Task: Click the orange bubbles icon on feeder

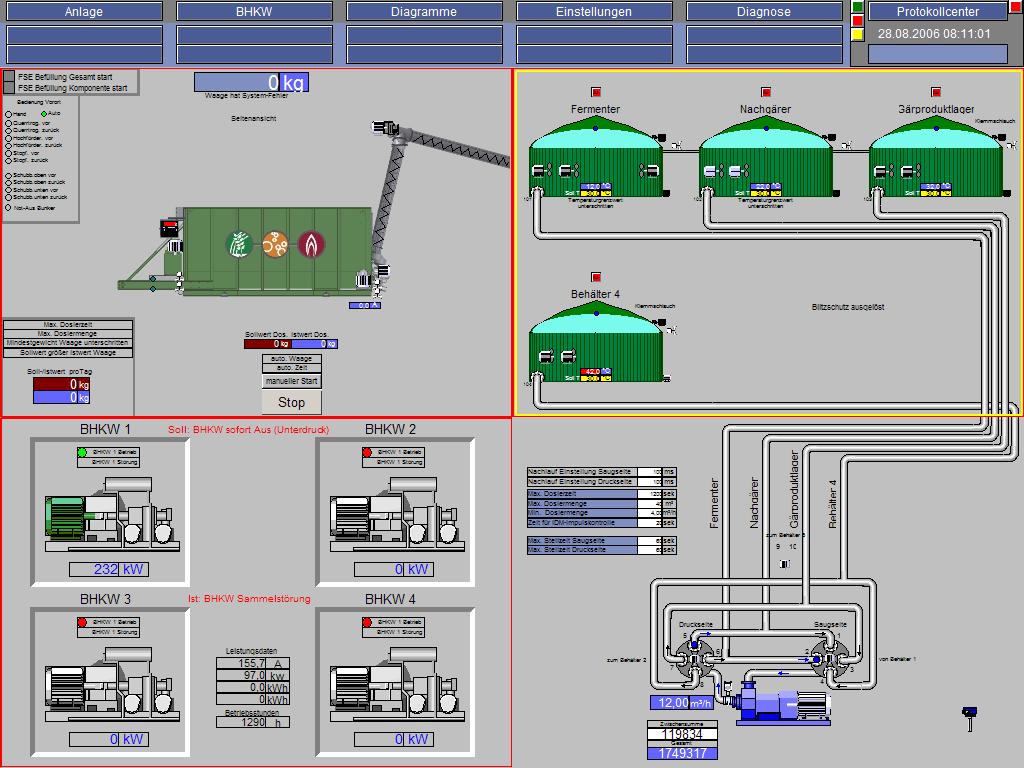Action: pos(276,244)
